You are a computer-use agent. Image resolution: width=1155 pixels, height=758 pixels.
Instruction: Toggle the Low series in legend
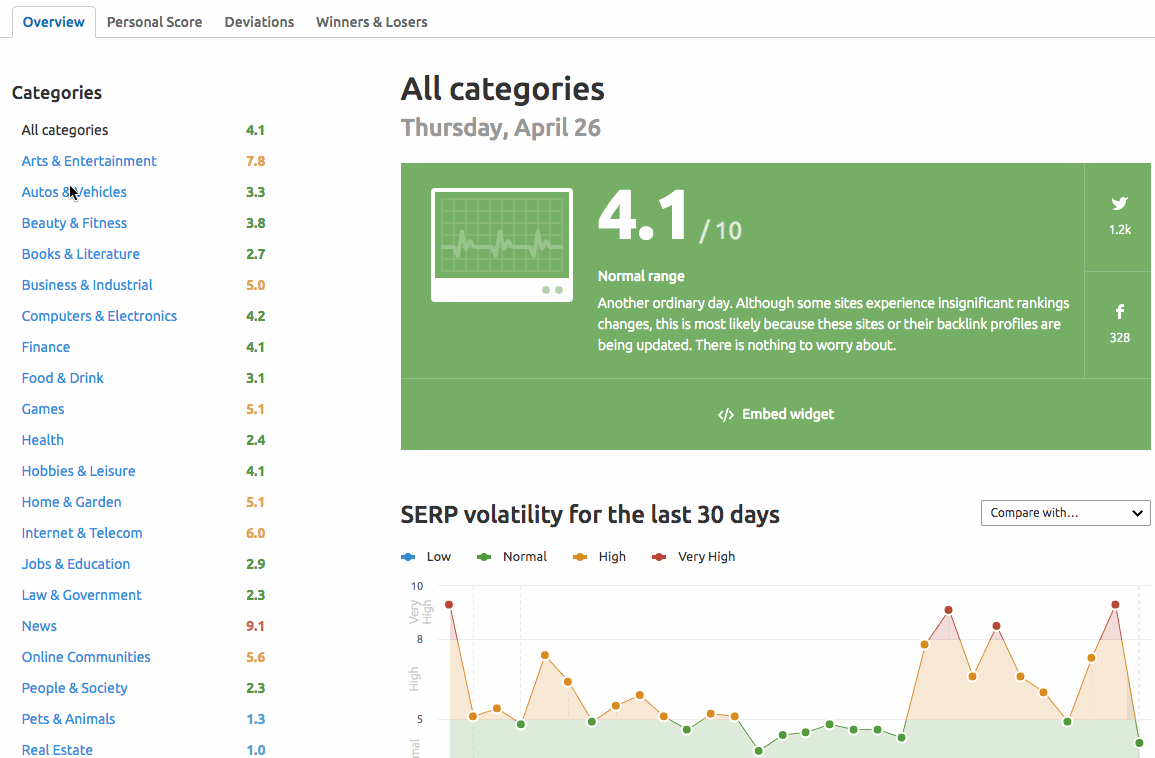(426, 557)
